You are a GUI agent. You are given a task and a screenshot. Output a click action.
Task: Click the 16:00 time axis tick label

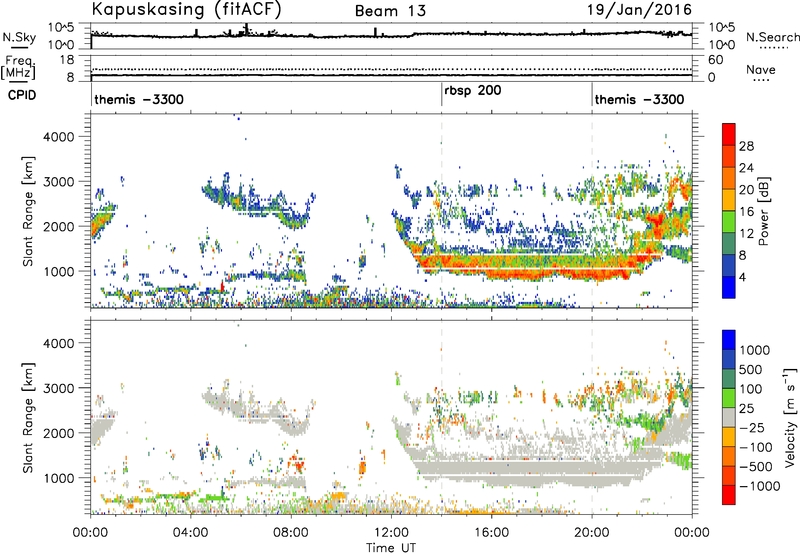click(492, 533)
